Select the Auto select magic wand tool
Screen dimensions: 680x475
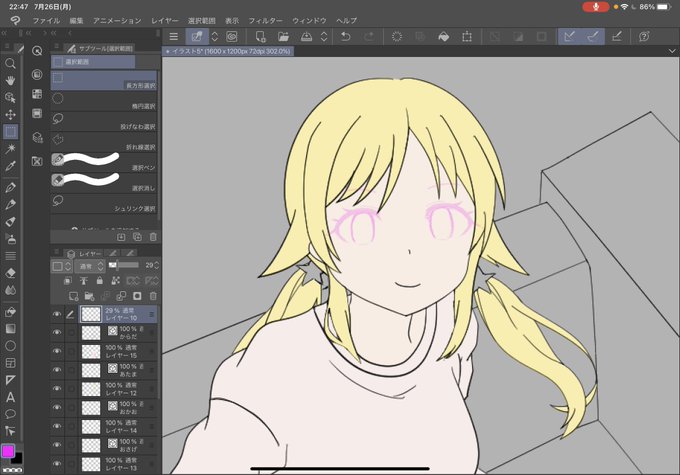click(x=10, y=149)
